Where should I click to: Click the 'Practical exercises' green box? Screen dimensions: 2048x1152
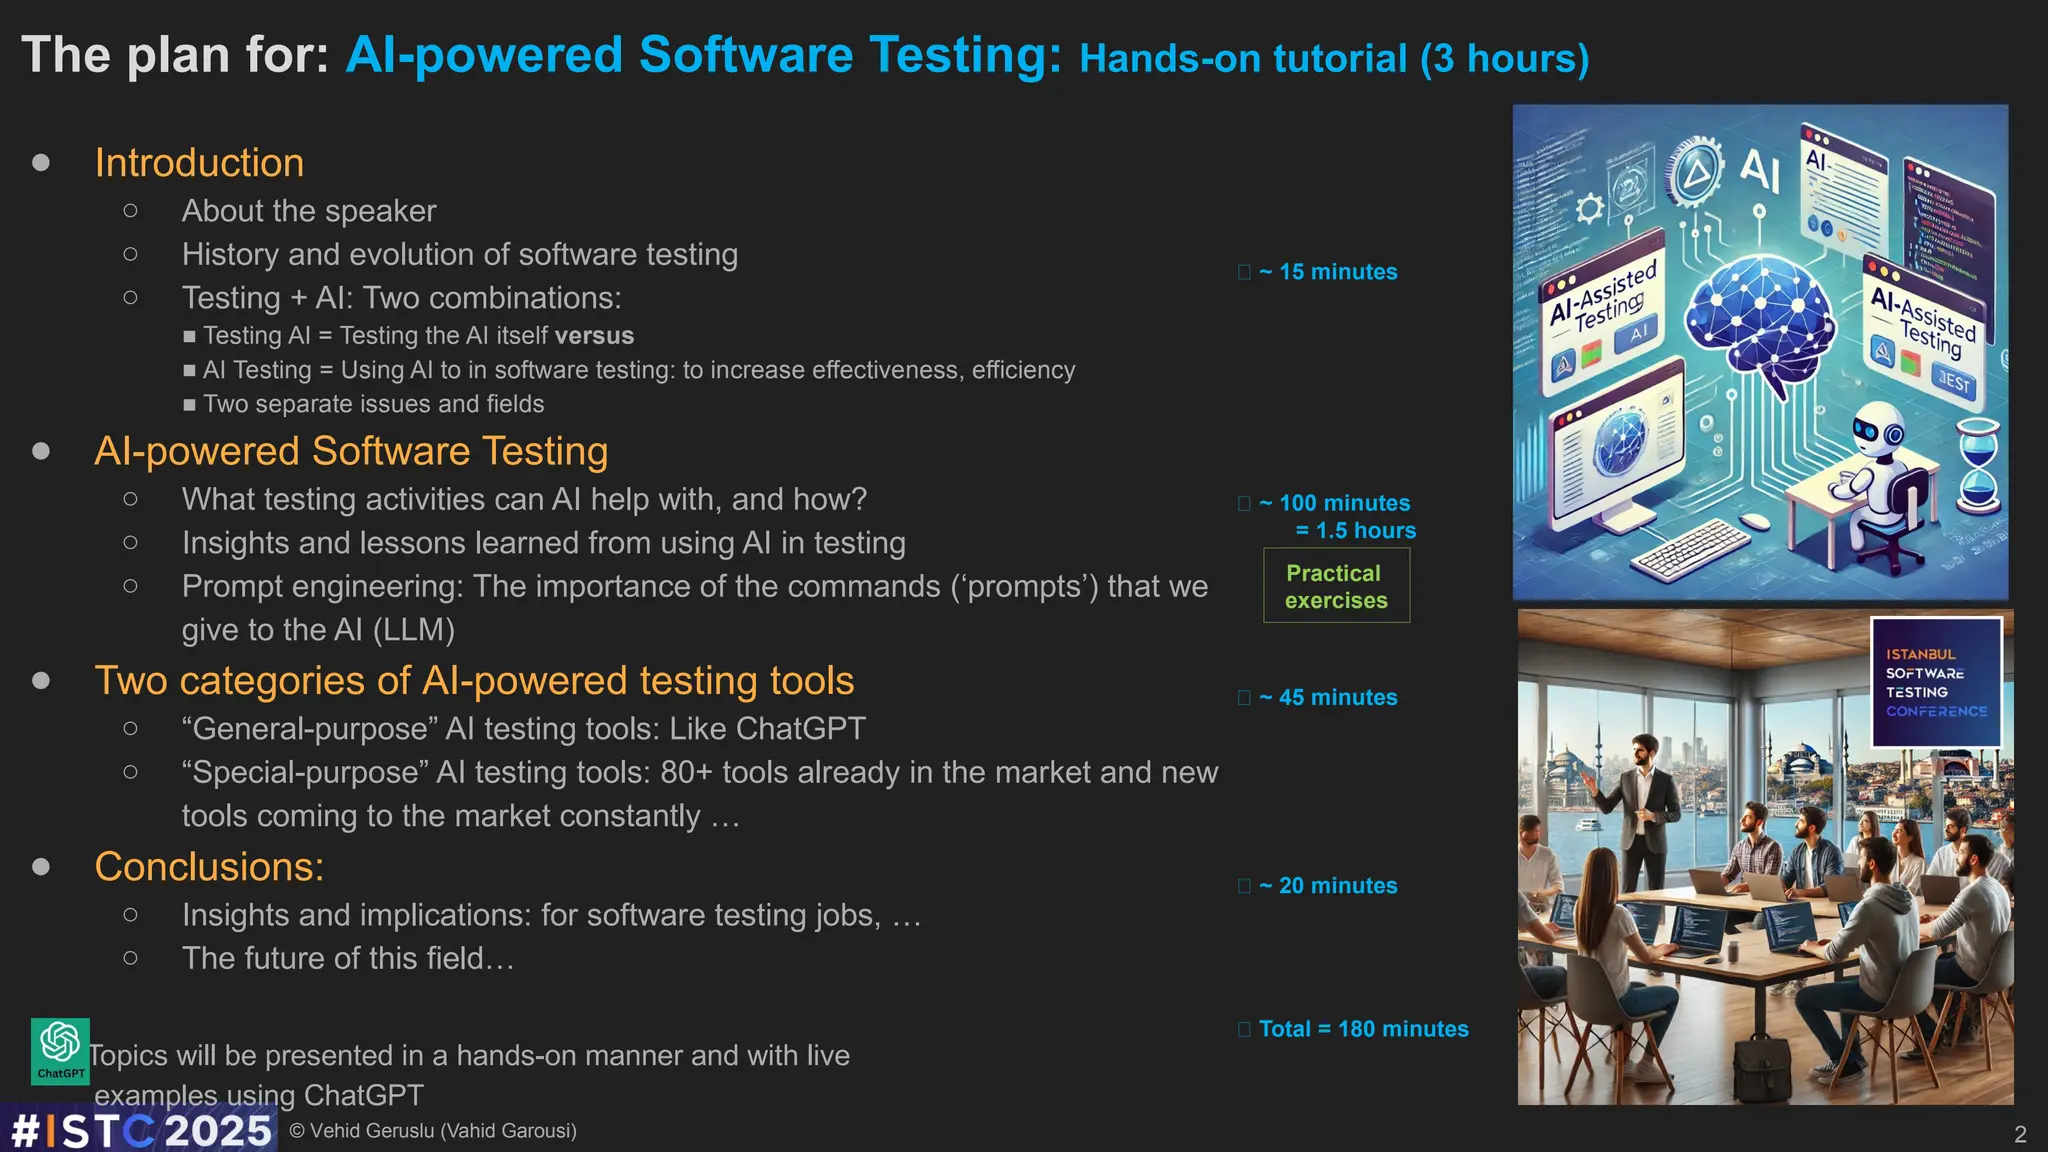1336,586
